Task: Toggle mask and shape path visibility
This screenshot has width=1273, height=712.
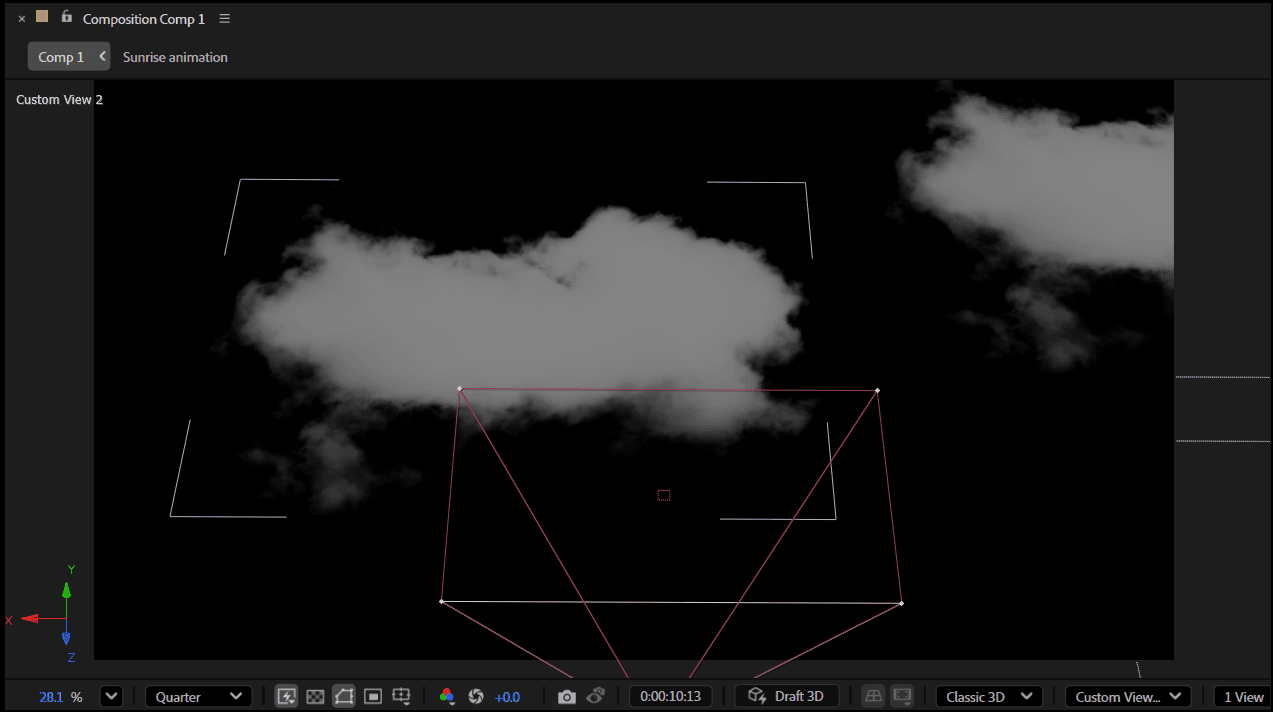Action: [344, 696]
